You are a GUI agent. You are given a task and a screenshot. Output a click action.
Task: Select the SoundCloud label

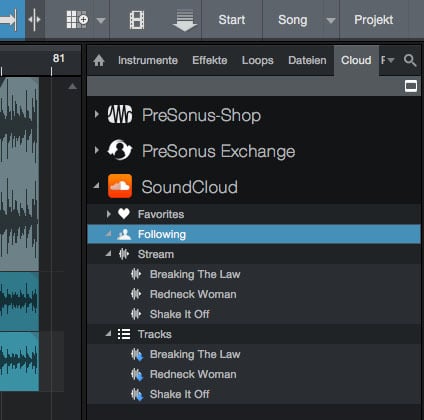189,187
